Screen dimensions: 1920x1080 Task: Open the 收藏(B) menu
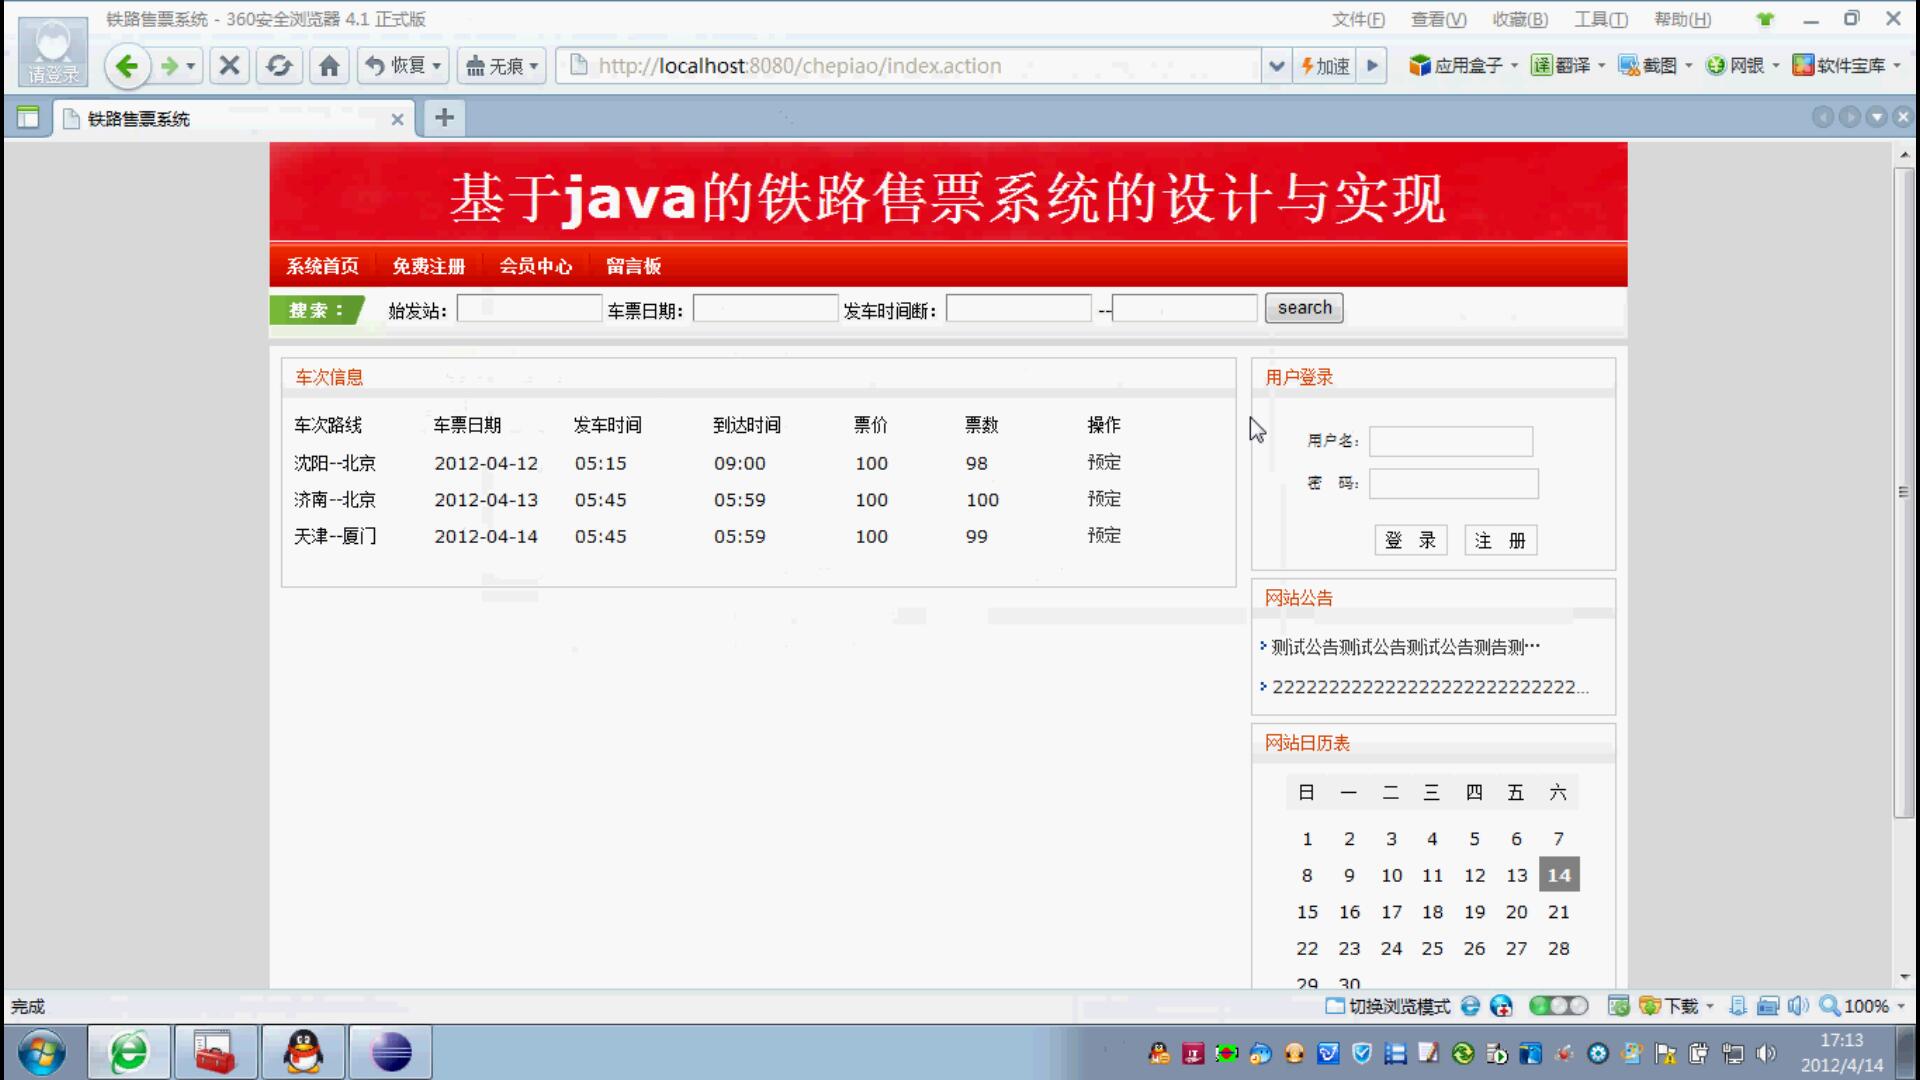click(1520, 19)
